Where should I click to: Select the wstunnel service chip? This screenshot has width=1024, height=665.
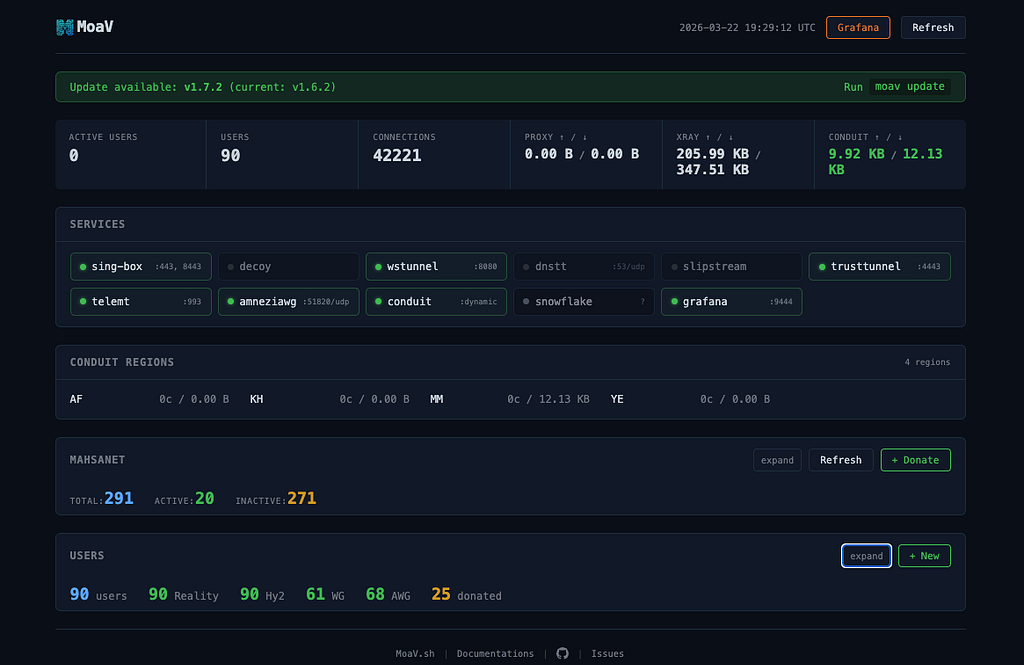(x=436, y=267)
